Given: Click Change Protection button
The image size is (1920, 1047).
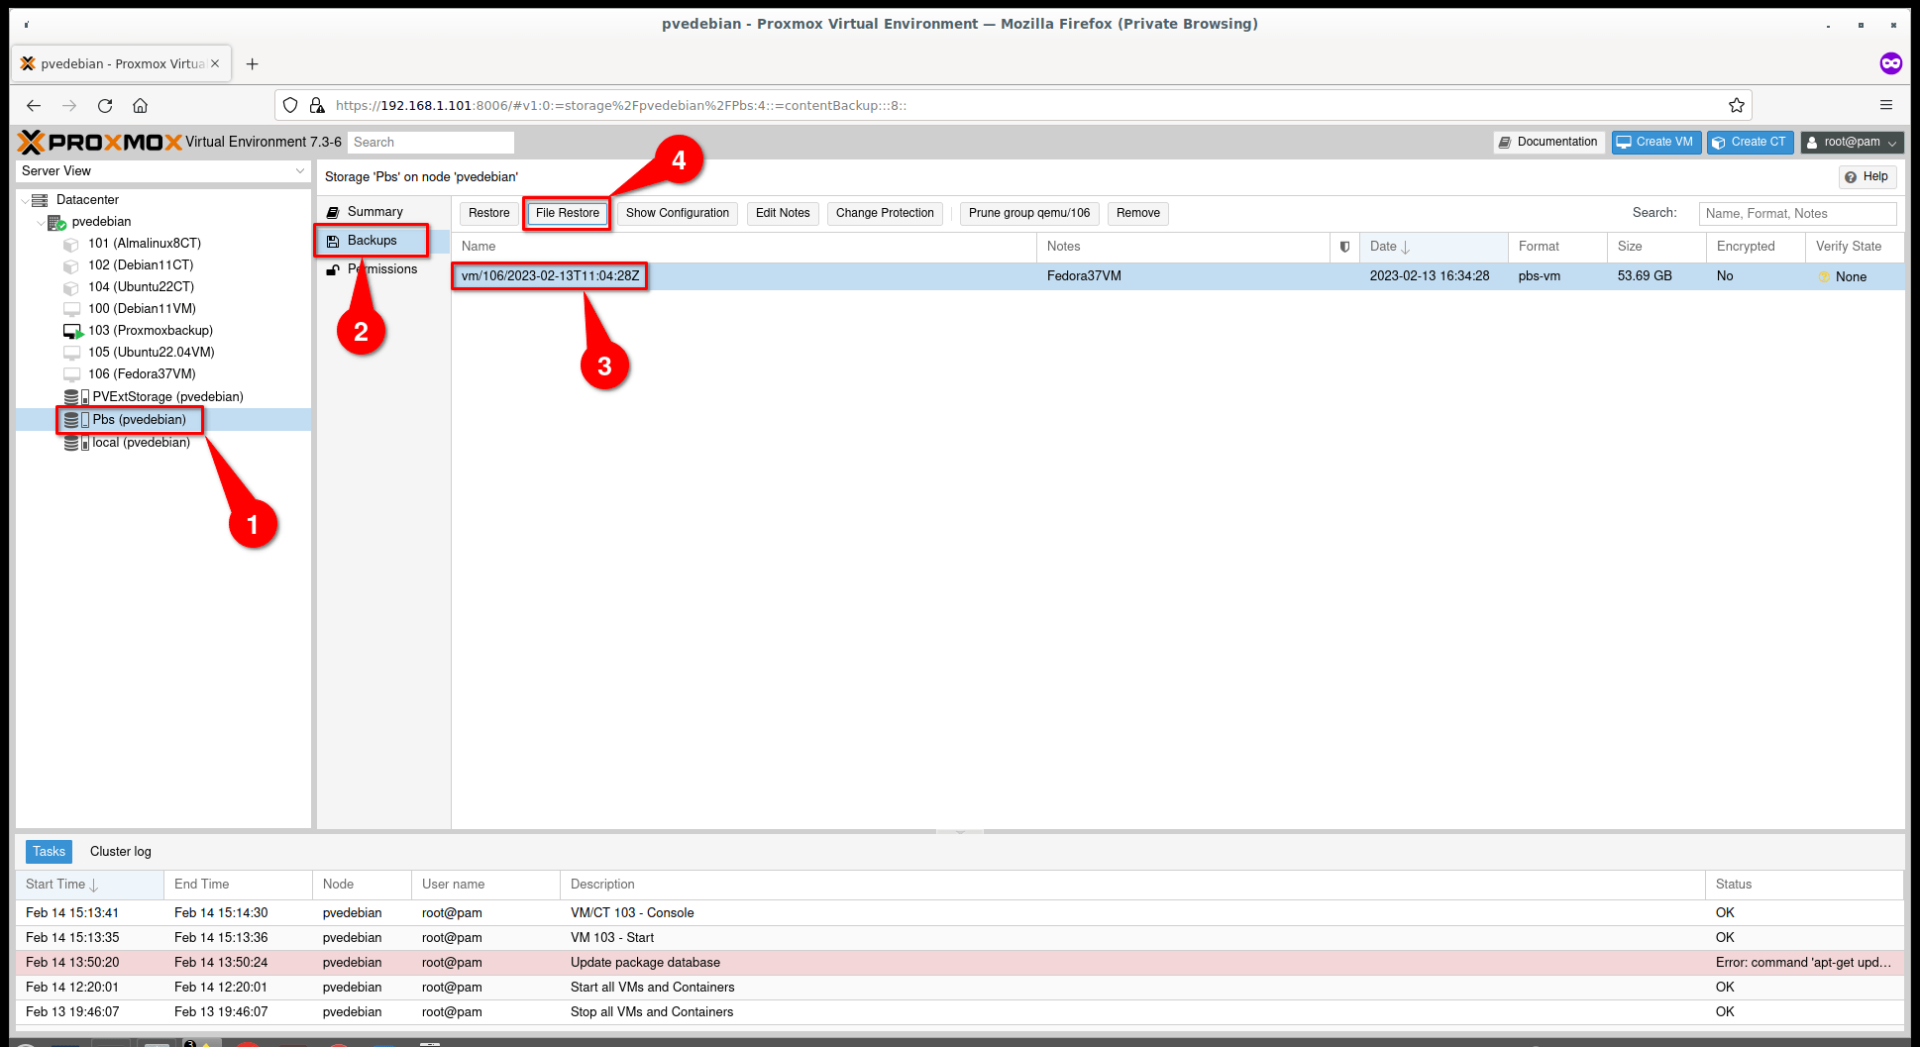Looking at the screenshot, I should [884, 213].
